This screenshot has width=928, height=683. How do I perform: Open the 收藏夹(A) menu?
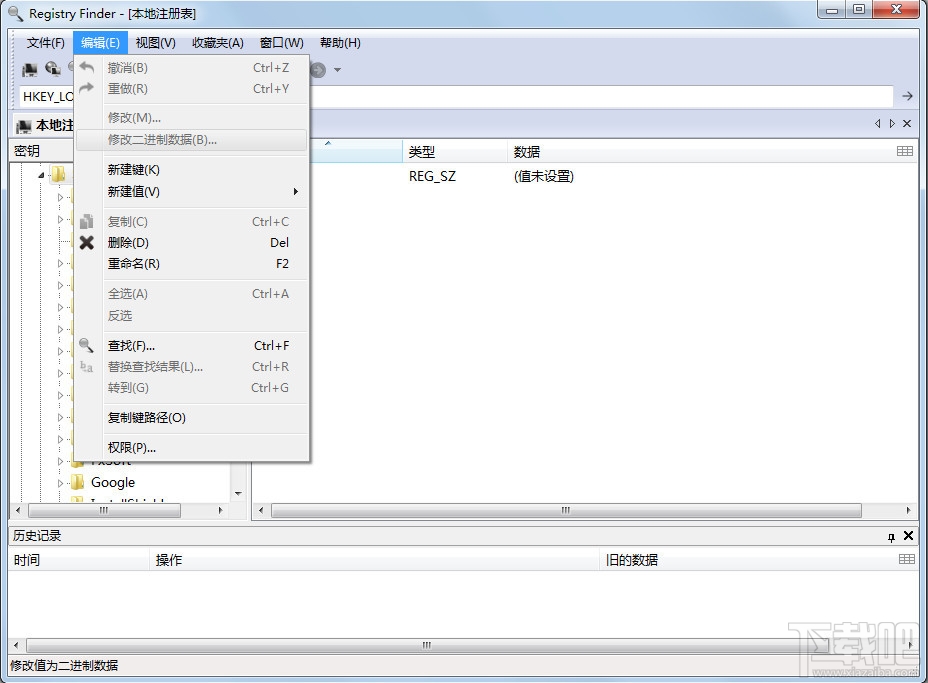coord(217,42)
